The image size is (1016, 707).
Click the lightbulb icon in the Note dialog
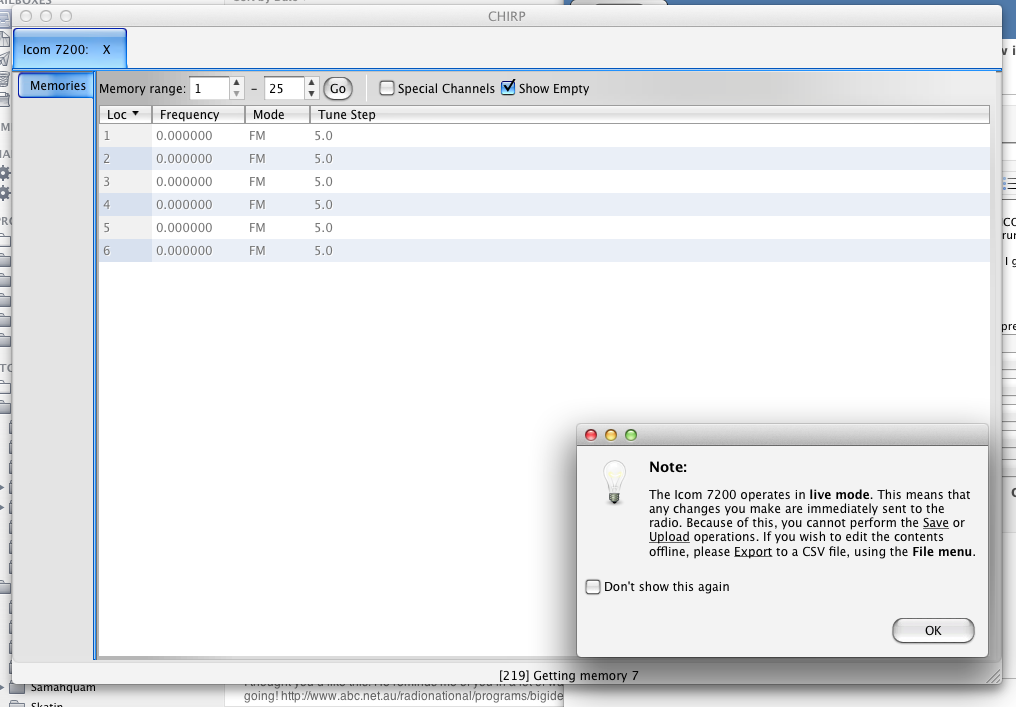coord(614,482)
